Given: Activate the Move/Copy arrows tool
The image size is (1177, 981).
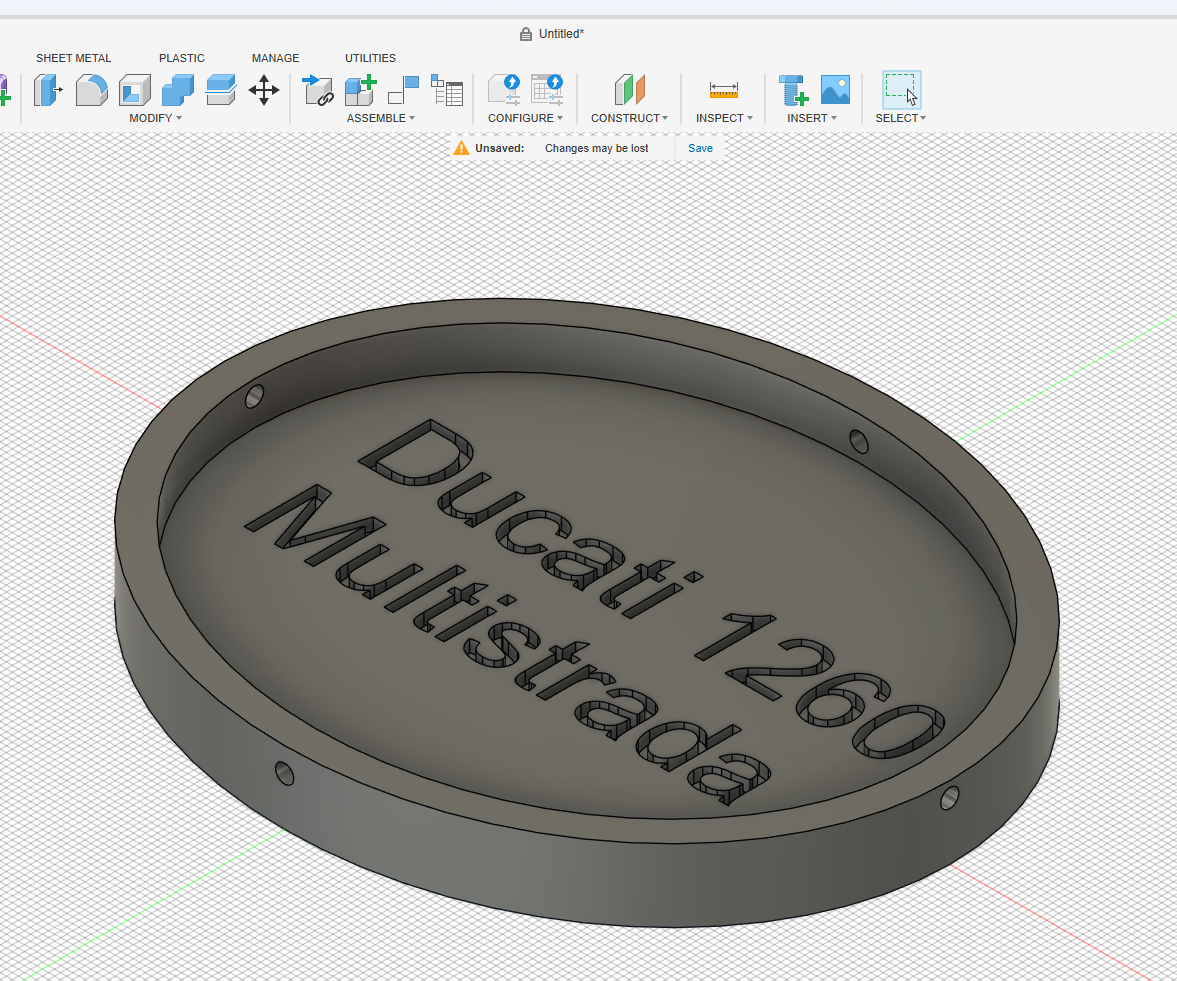Looking at the screenshot, I should click(264, 91).
